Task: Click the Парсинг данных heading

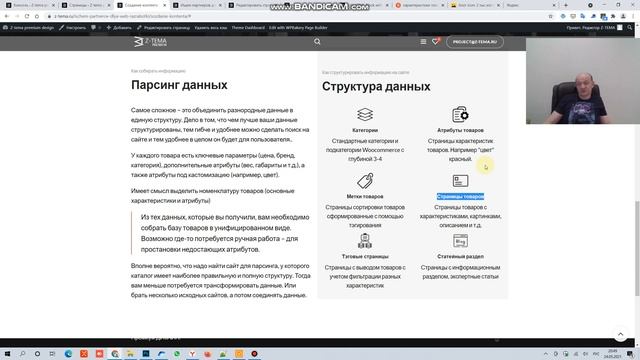Action: [179, 85]
